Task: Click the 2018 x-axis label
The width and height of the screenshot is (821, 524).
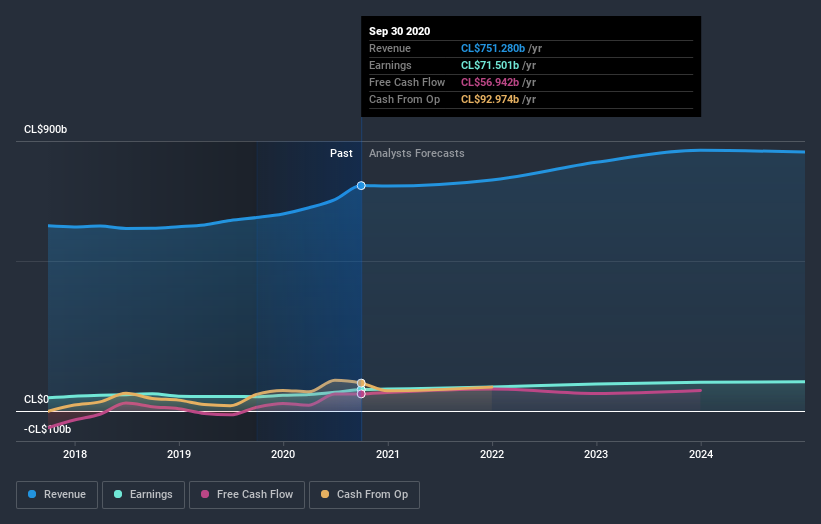Action: 75,454
